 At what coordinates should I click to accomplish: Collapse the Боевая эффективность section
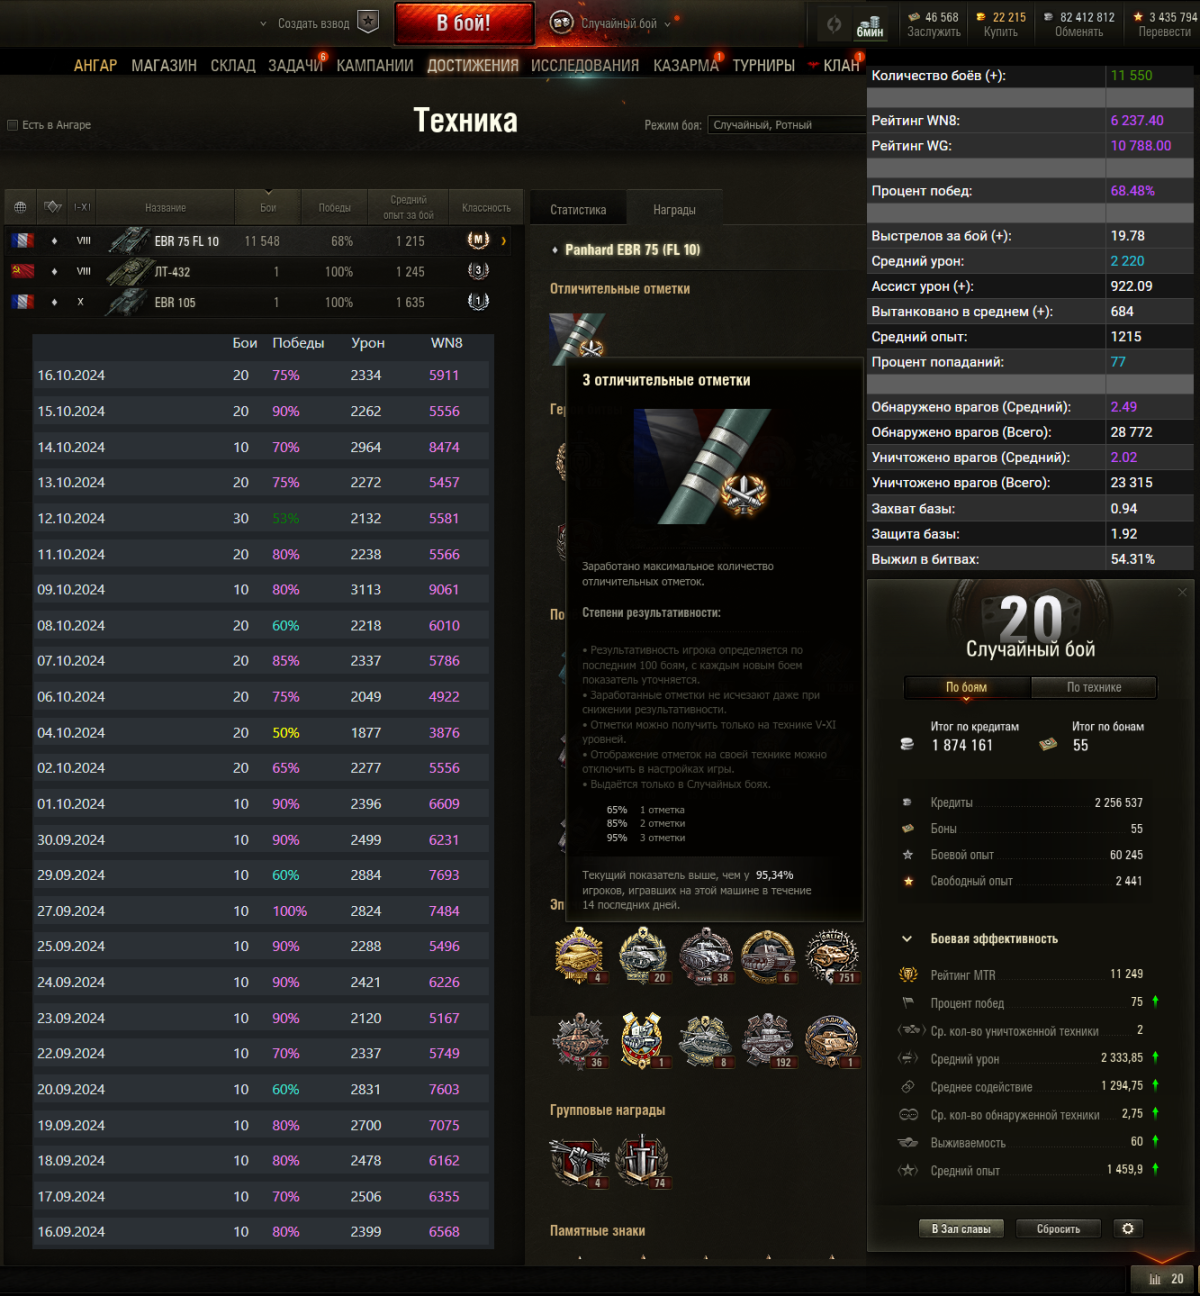pos(907,939)
